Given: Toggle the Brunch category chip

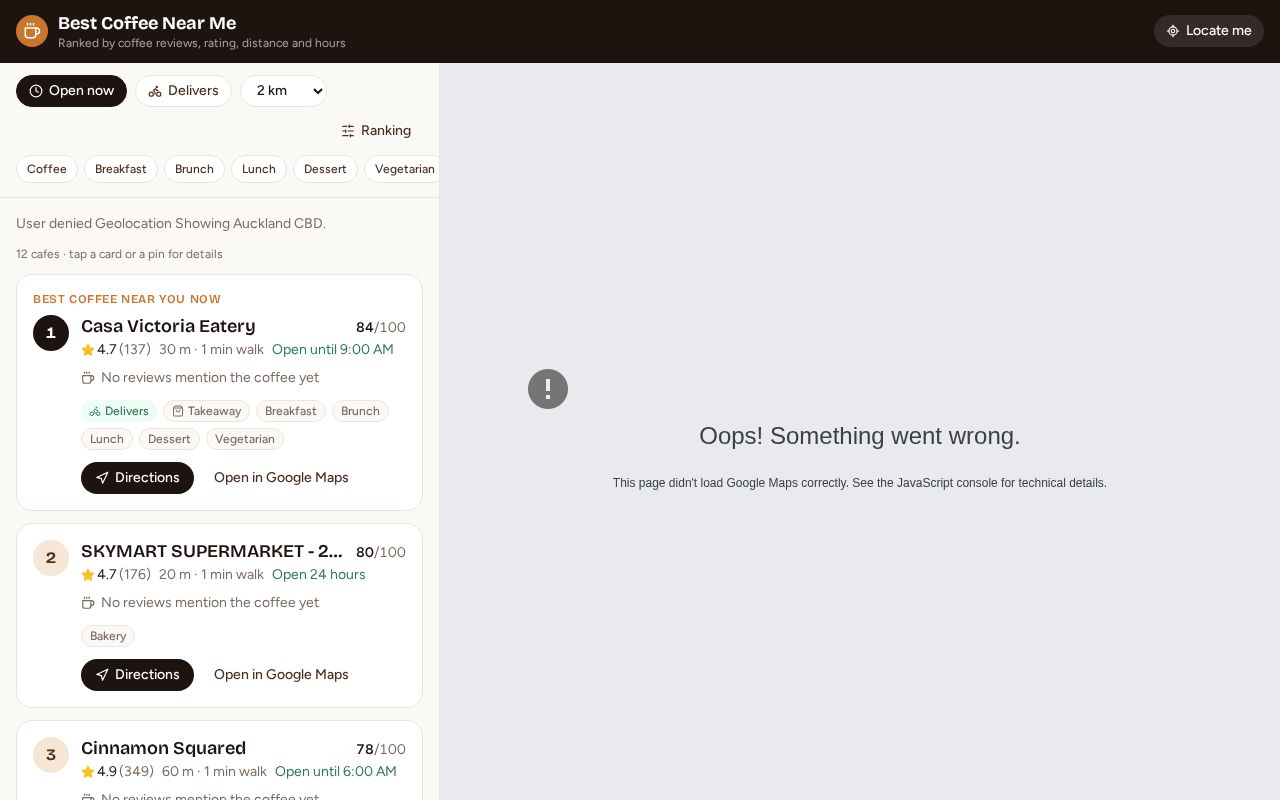Looking at the screenshot, I should pyautogui.click(x=194, y=169).
